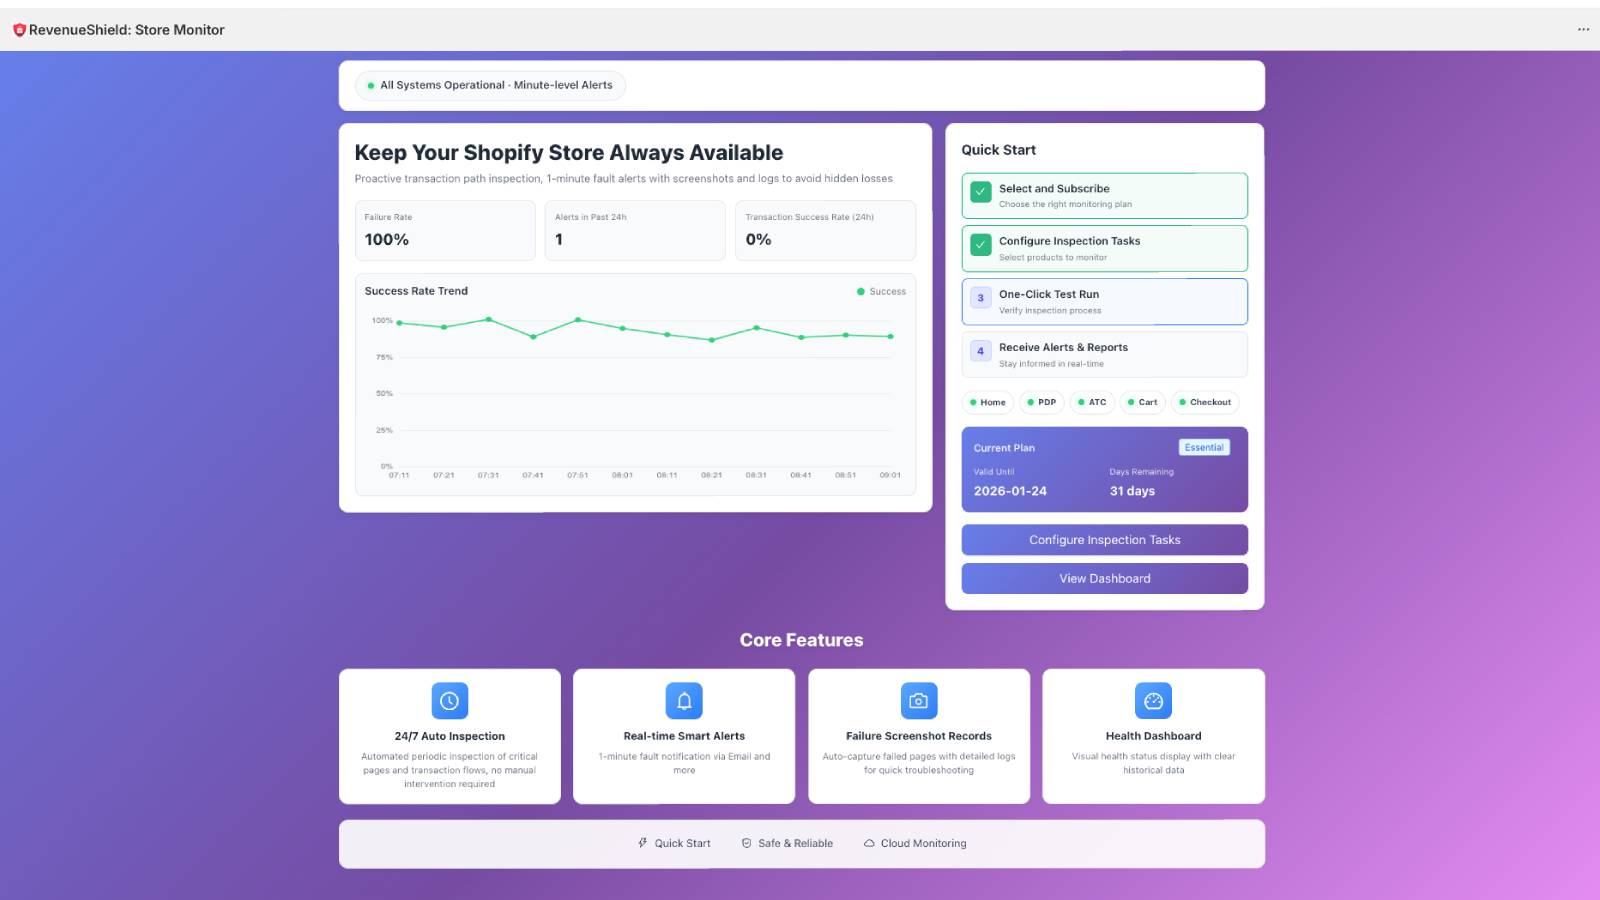
Task: Click the All Systems Operational status badge
Action: click(490, 86)
